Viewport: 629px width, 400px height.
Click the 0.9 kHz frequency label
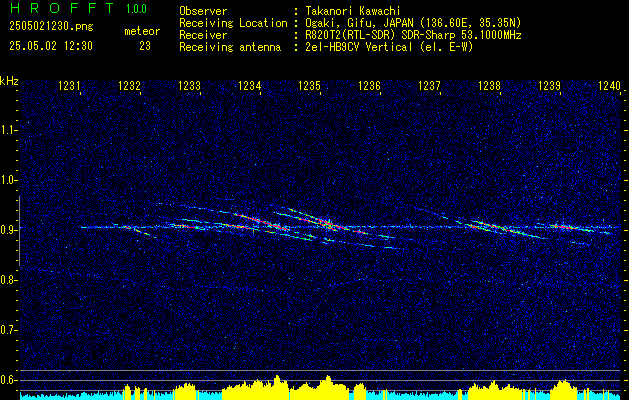pos(9,230)
